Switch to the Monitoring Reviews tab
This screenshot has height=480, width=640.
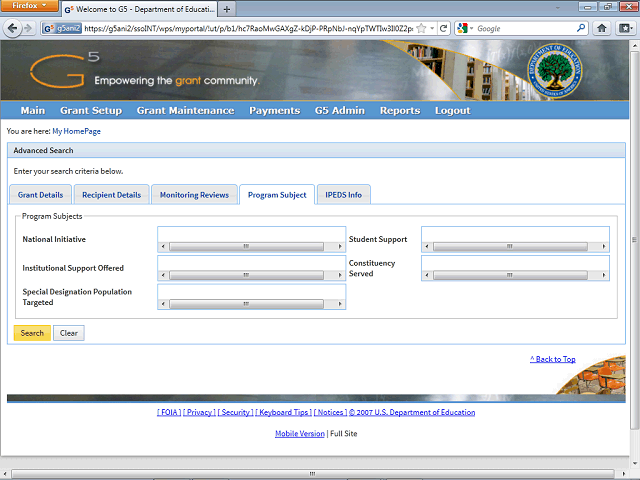pyautogui.click(x=194, y=195)
